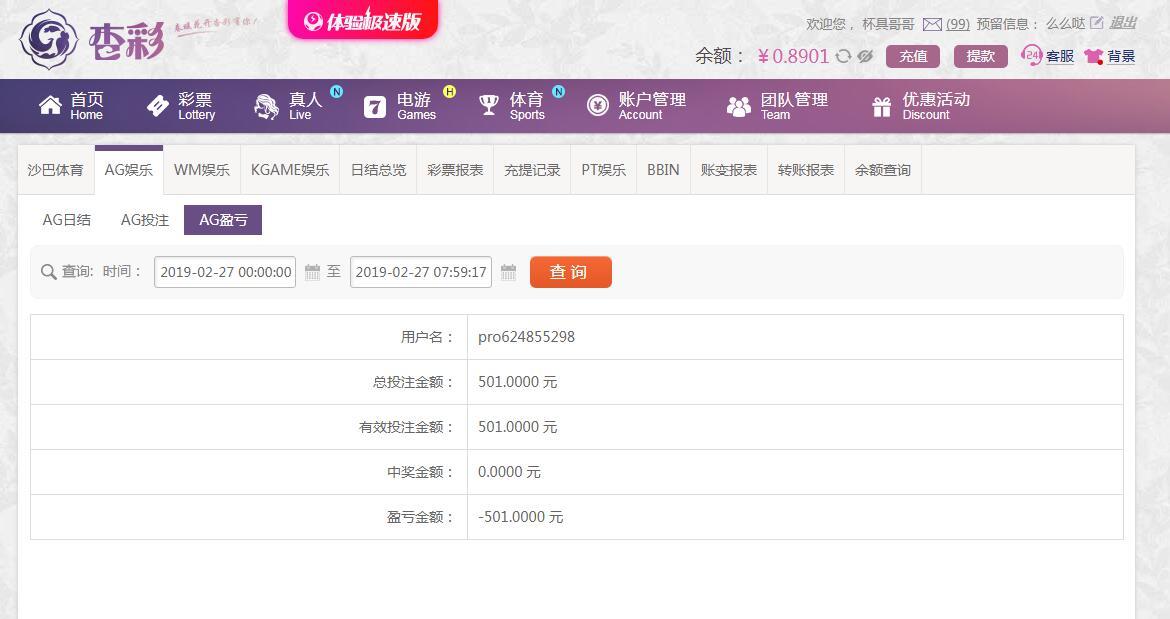
Task: Go to Home via house icon
Action: pos(50,105)
